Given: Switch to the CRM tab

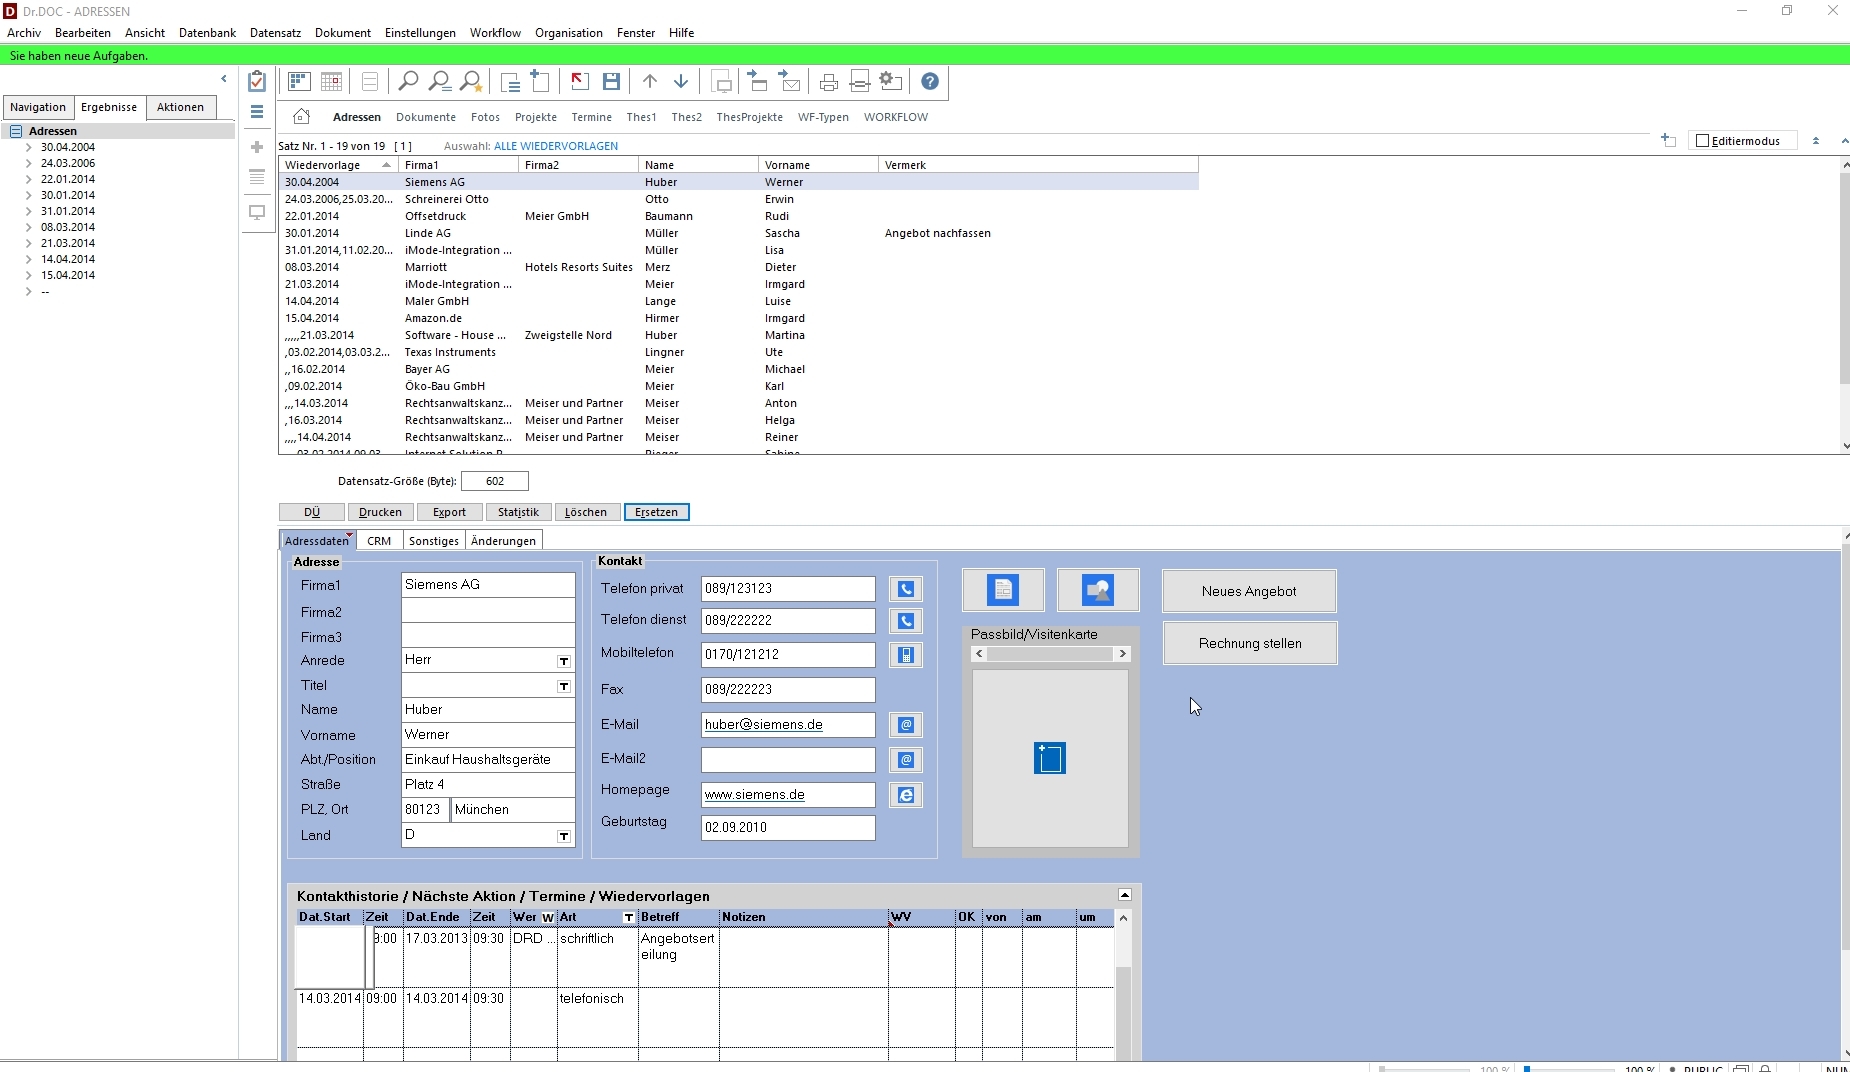Looking at the screenshot, I should 379,541.
